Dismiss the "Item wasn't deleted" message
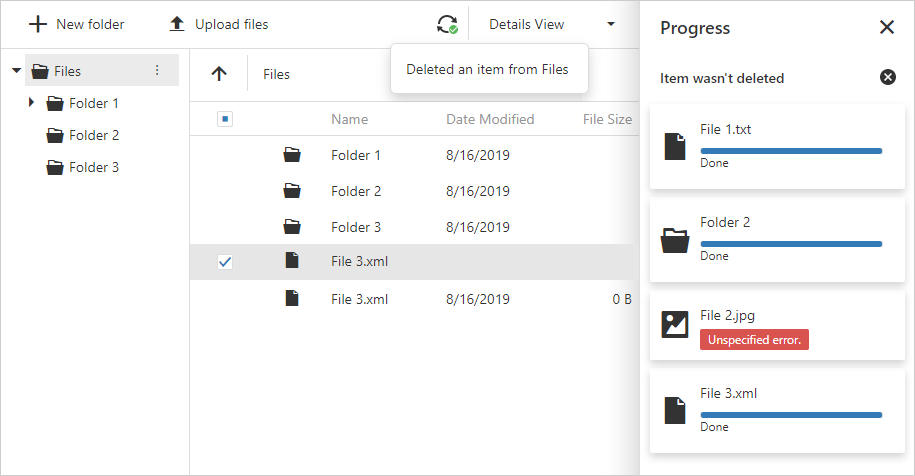This screenshot has height=476, width=915. coord(888,77)
